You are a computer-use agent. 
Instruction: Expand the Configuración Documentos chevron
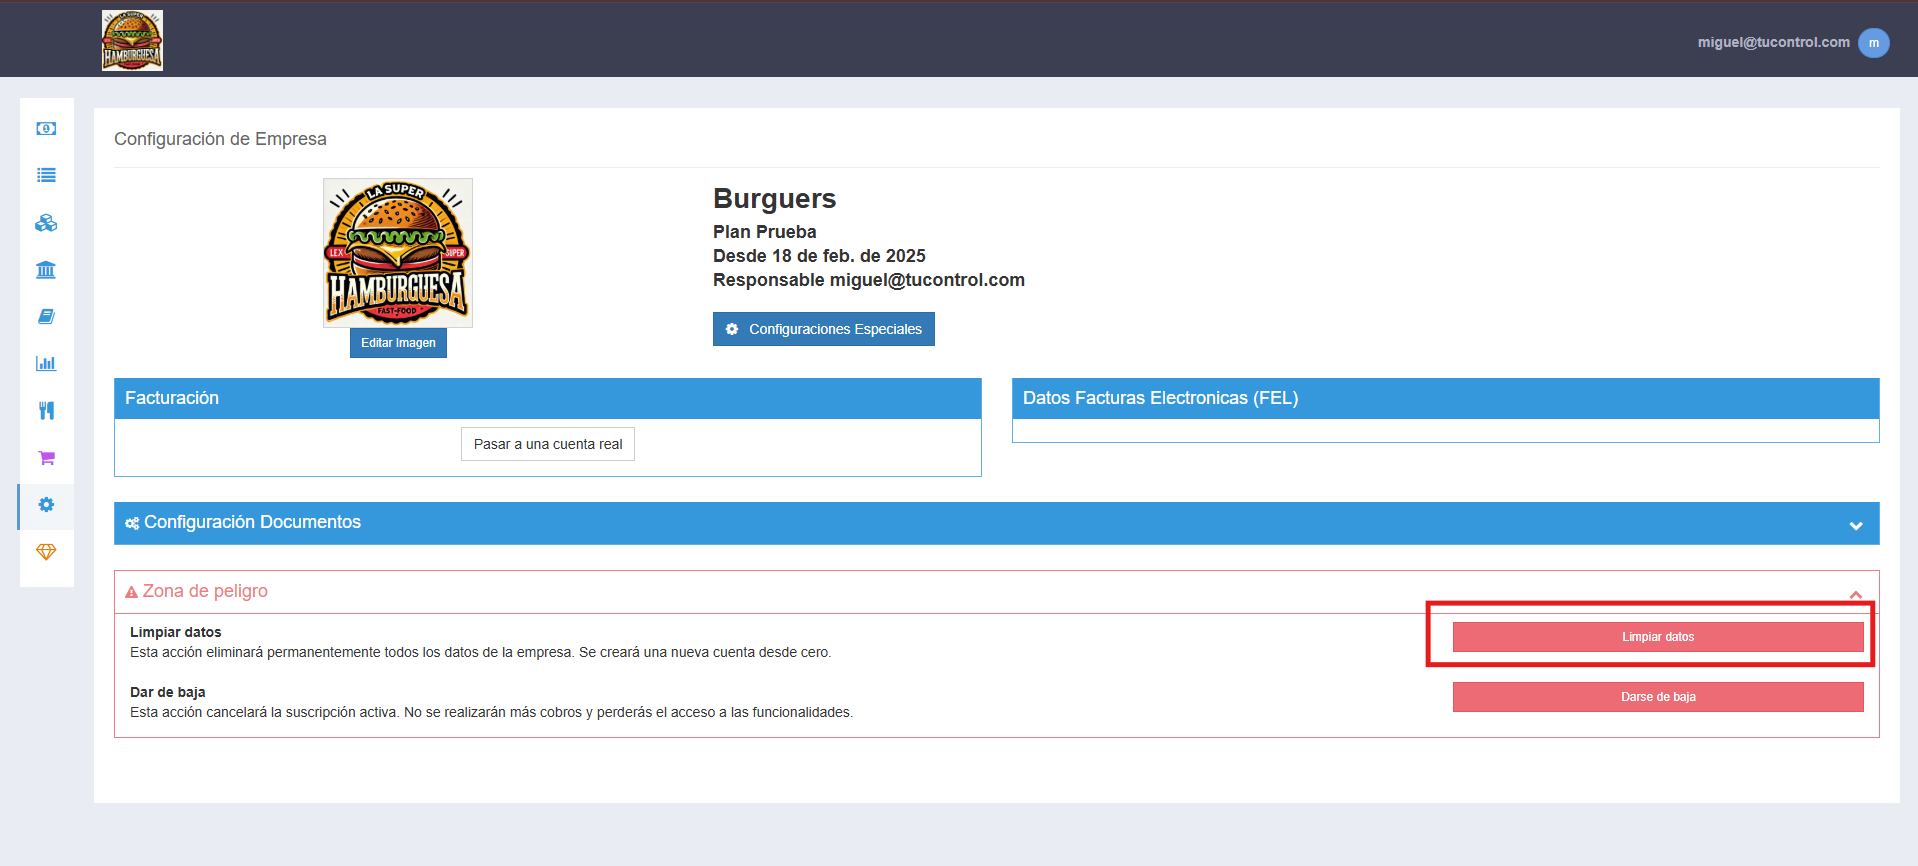[1855, 526]
